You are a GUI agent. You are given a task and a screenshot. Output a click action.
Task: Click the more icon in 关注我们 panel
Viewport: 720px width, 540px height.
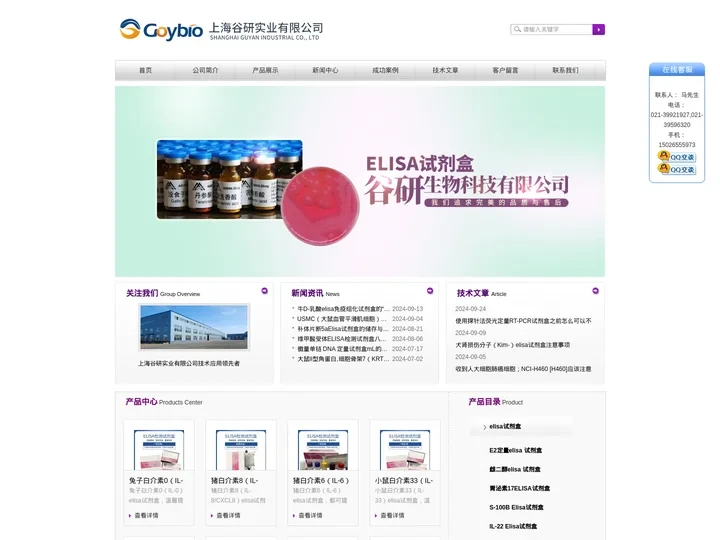pyautogui.click(x=264, y=291)
